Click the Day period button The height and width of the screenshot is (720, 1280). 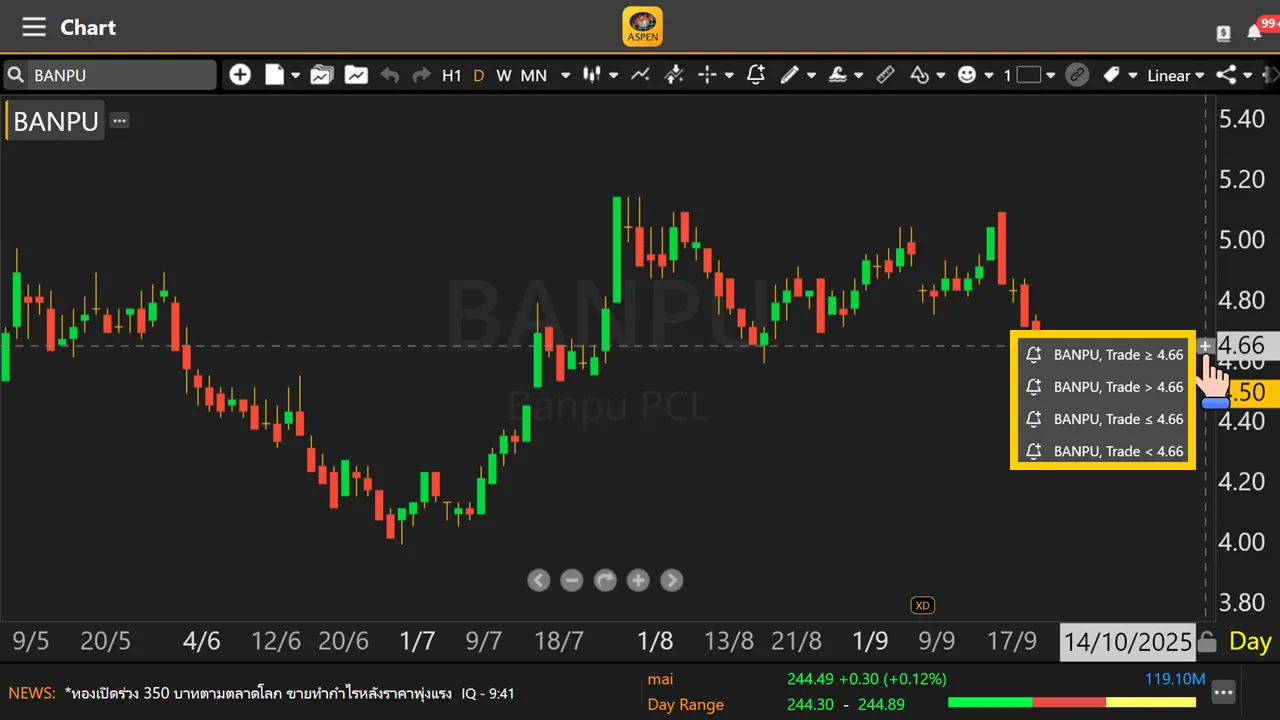click(1250, 642)
